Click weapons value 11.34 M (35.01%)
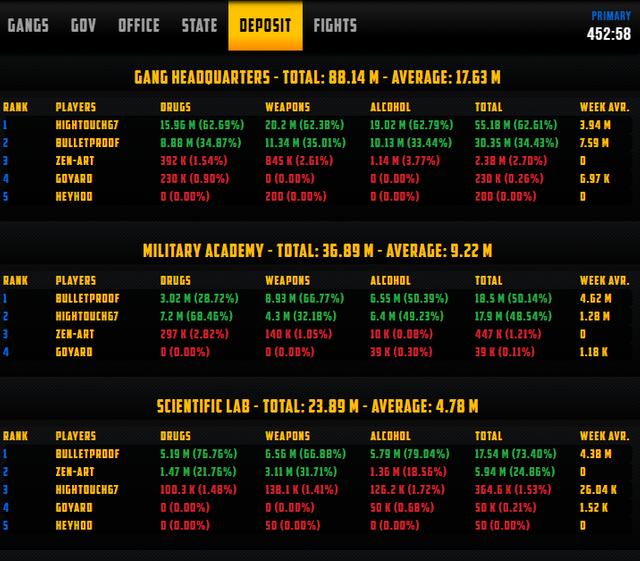The image size is (640, 561). coord(305,143)
